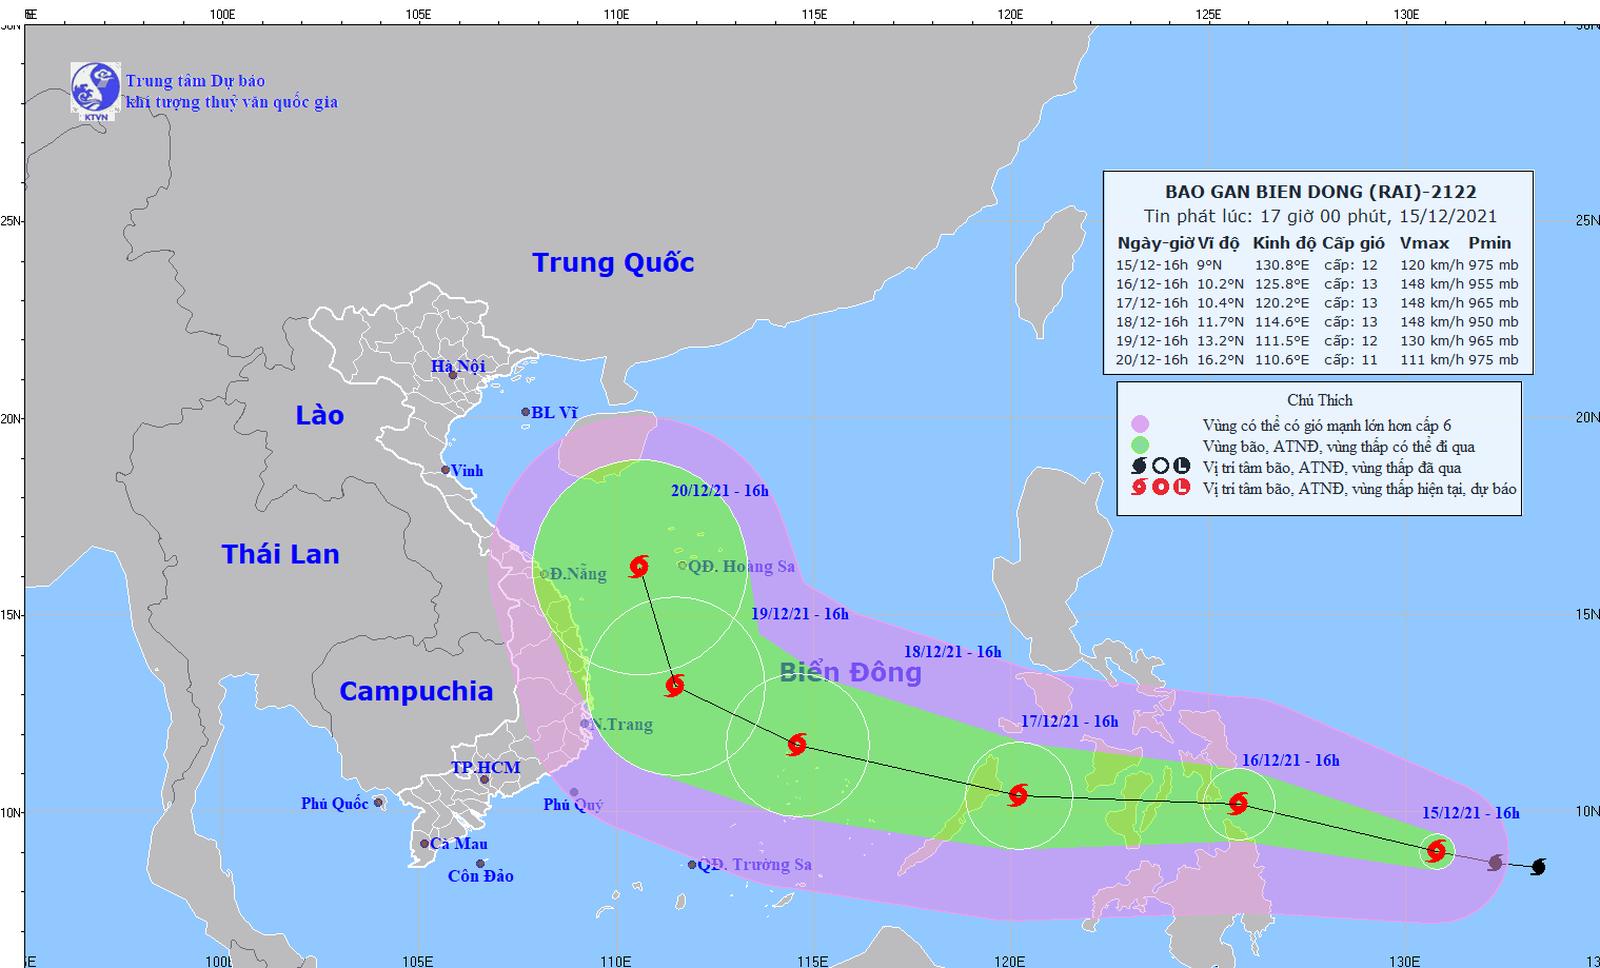Viewport: 1600px width, 968px height.
Task: Click the red storm icon for 20/12/21 - 16h
Action: (639, 567)
